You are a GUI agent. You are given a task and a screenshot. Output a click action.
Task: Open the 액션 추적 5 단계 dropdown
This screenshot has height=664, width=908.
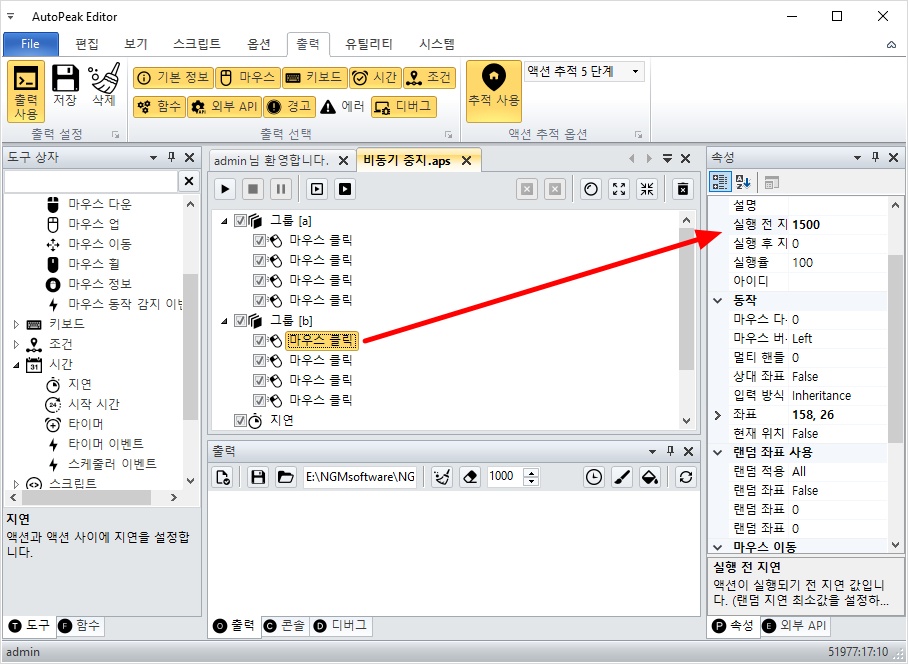(x=636, y=72)
